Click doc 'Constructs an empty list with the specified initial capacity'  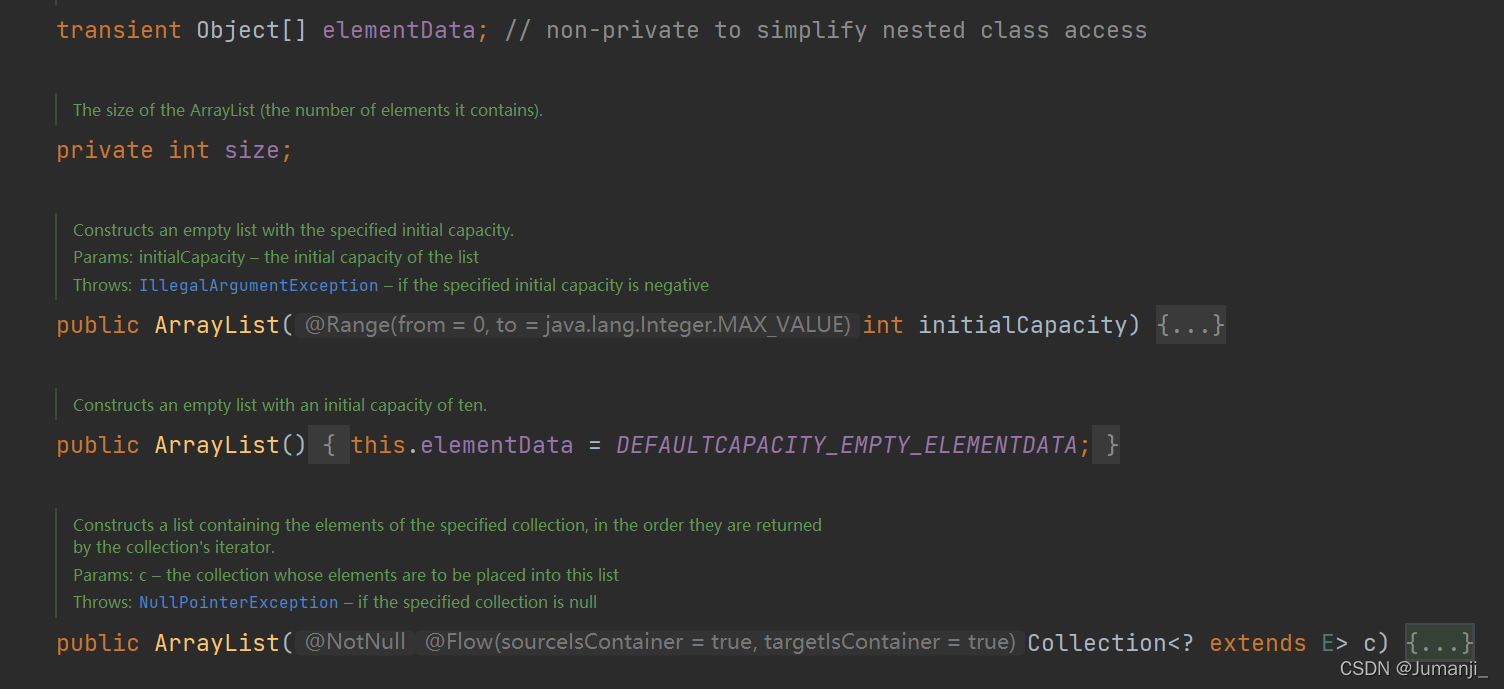(x=293, y=230)
